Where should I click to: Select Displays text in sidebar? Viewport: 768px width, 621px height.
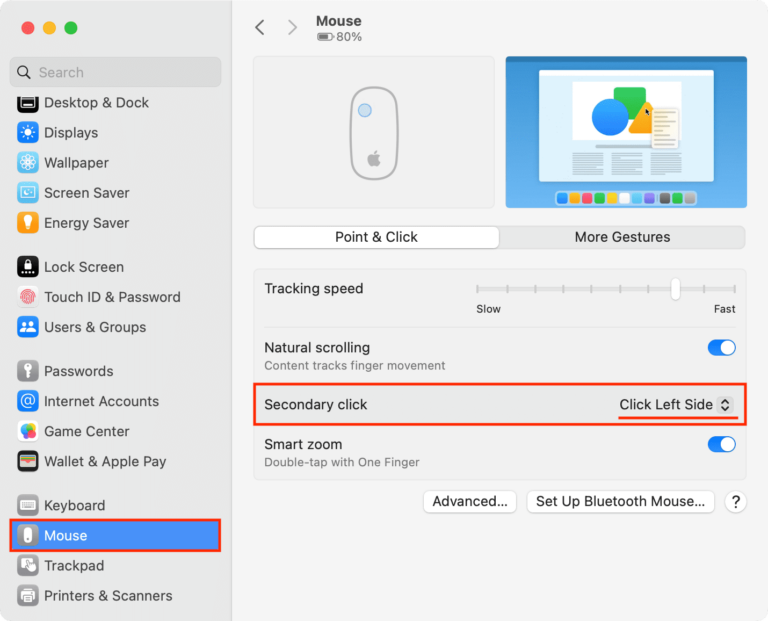(x=71, y=133)
